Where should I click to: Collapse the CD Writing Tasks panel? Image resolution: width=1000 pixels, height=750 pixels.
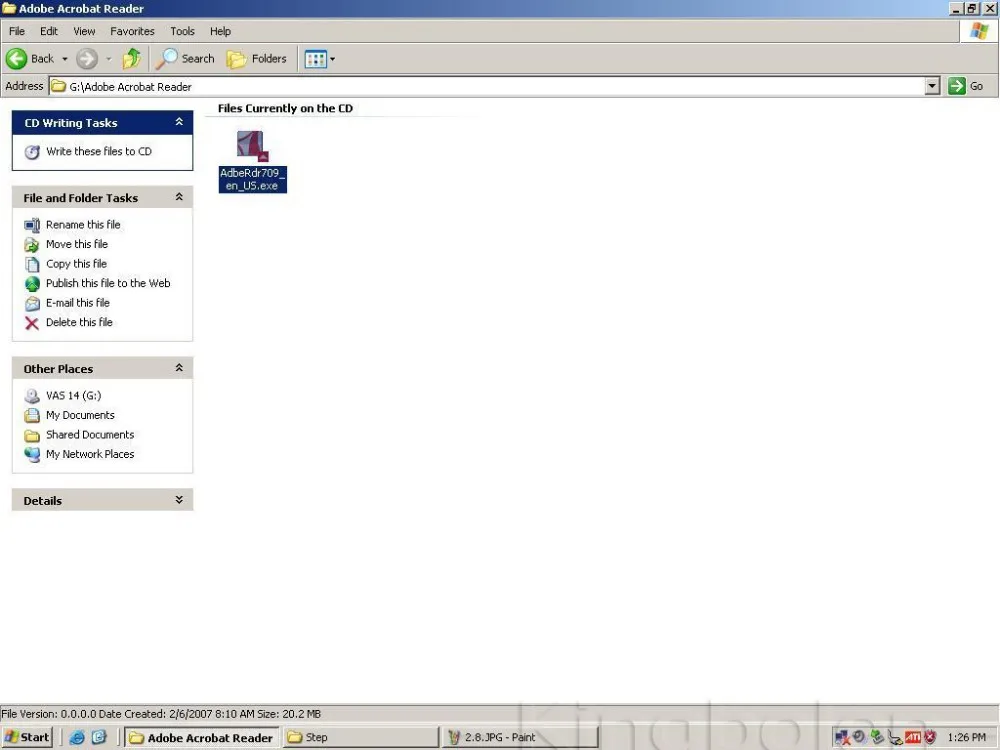click(x=179, y=122)
